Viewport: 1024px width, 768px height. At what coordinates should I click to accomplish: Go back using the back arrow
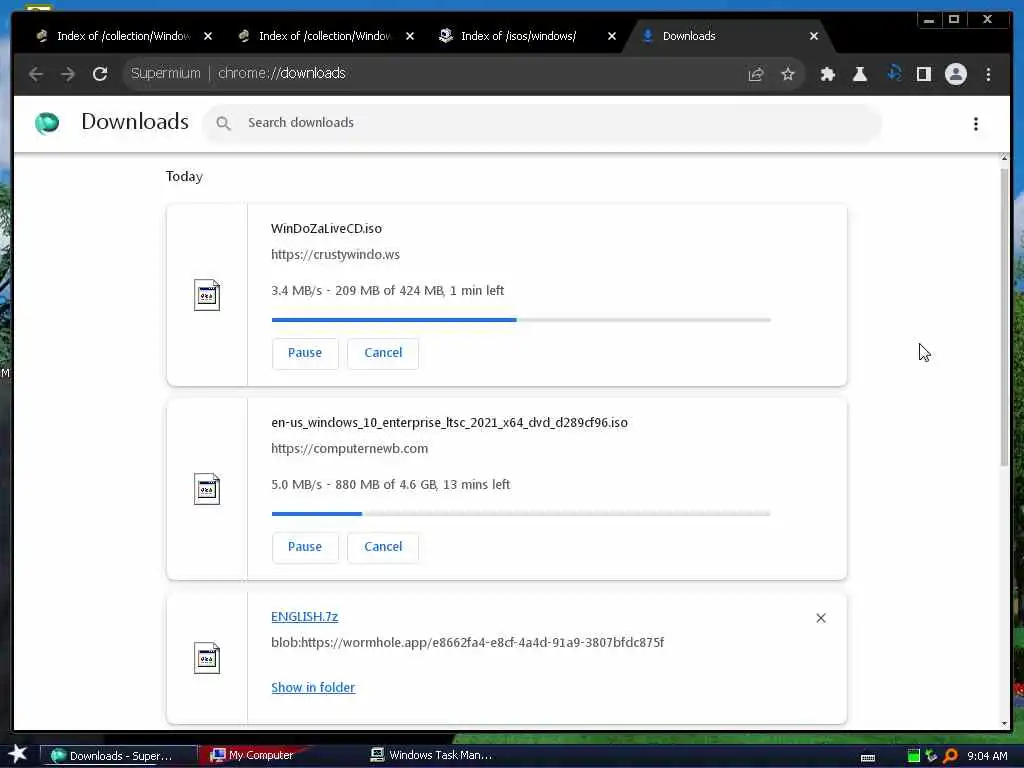click(x=36, y=74)
